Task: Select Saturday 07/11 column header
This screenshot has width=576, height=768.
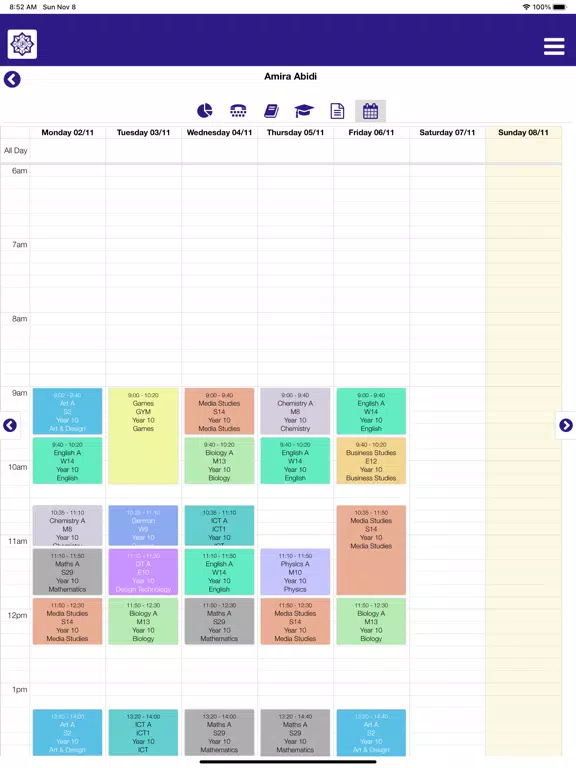Action: point(447,132)
